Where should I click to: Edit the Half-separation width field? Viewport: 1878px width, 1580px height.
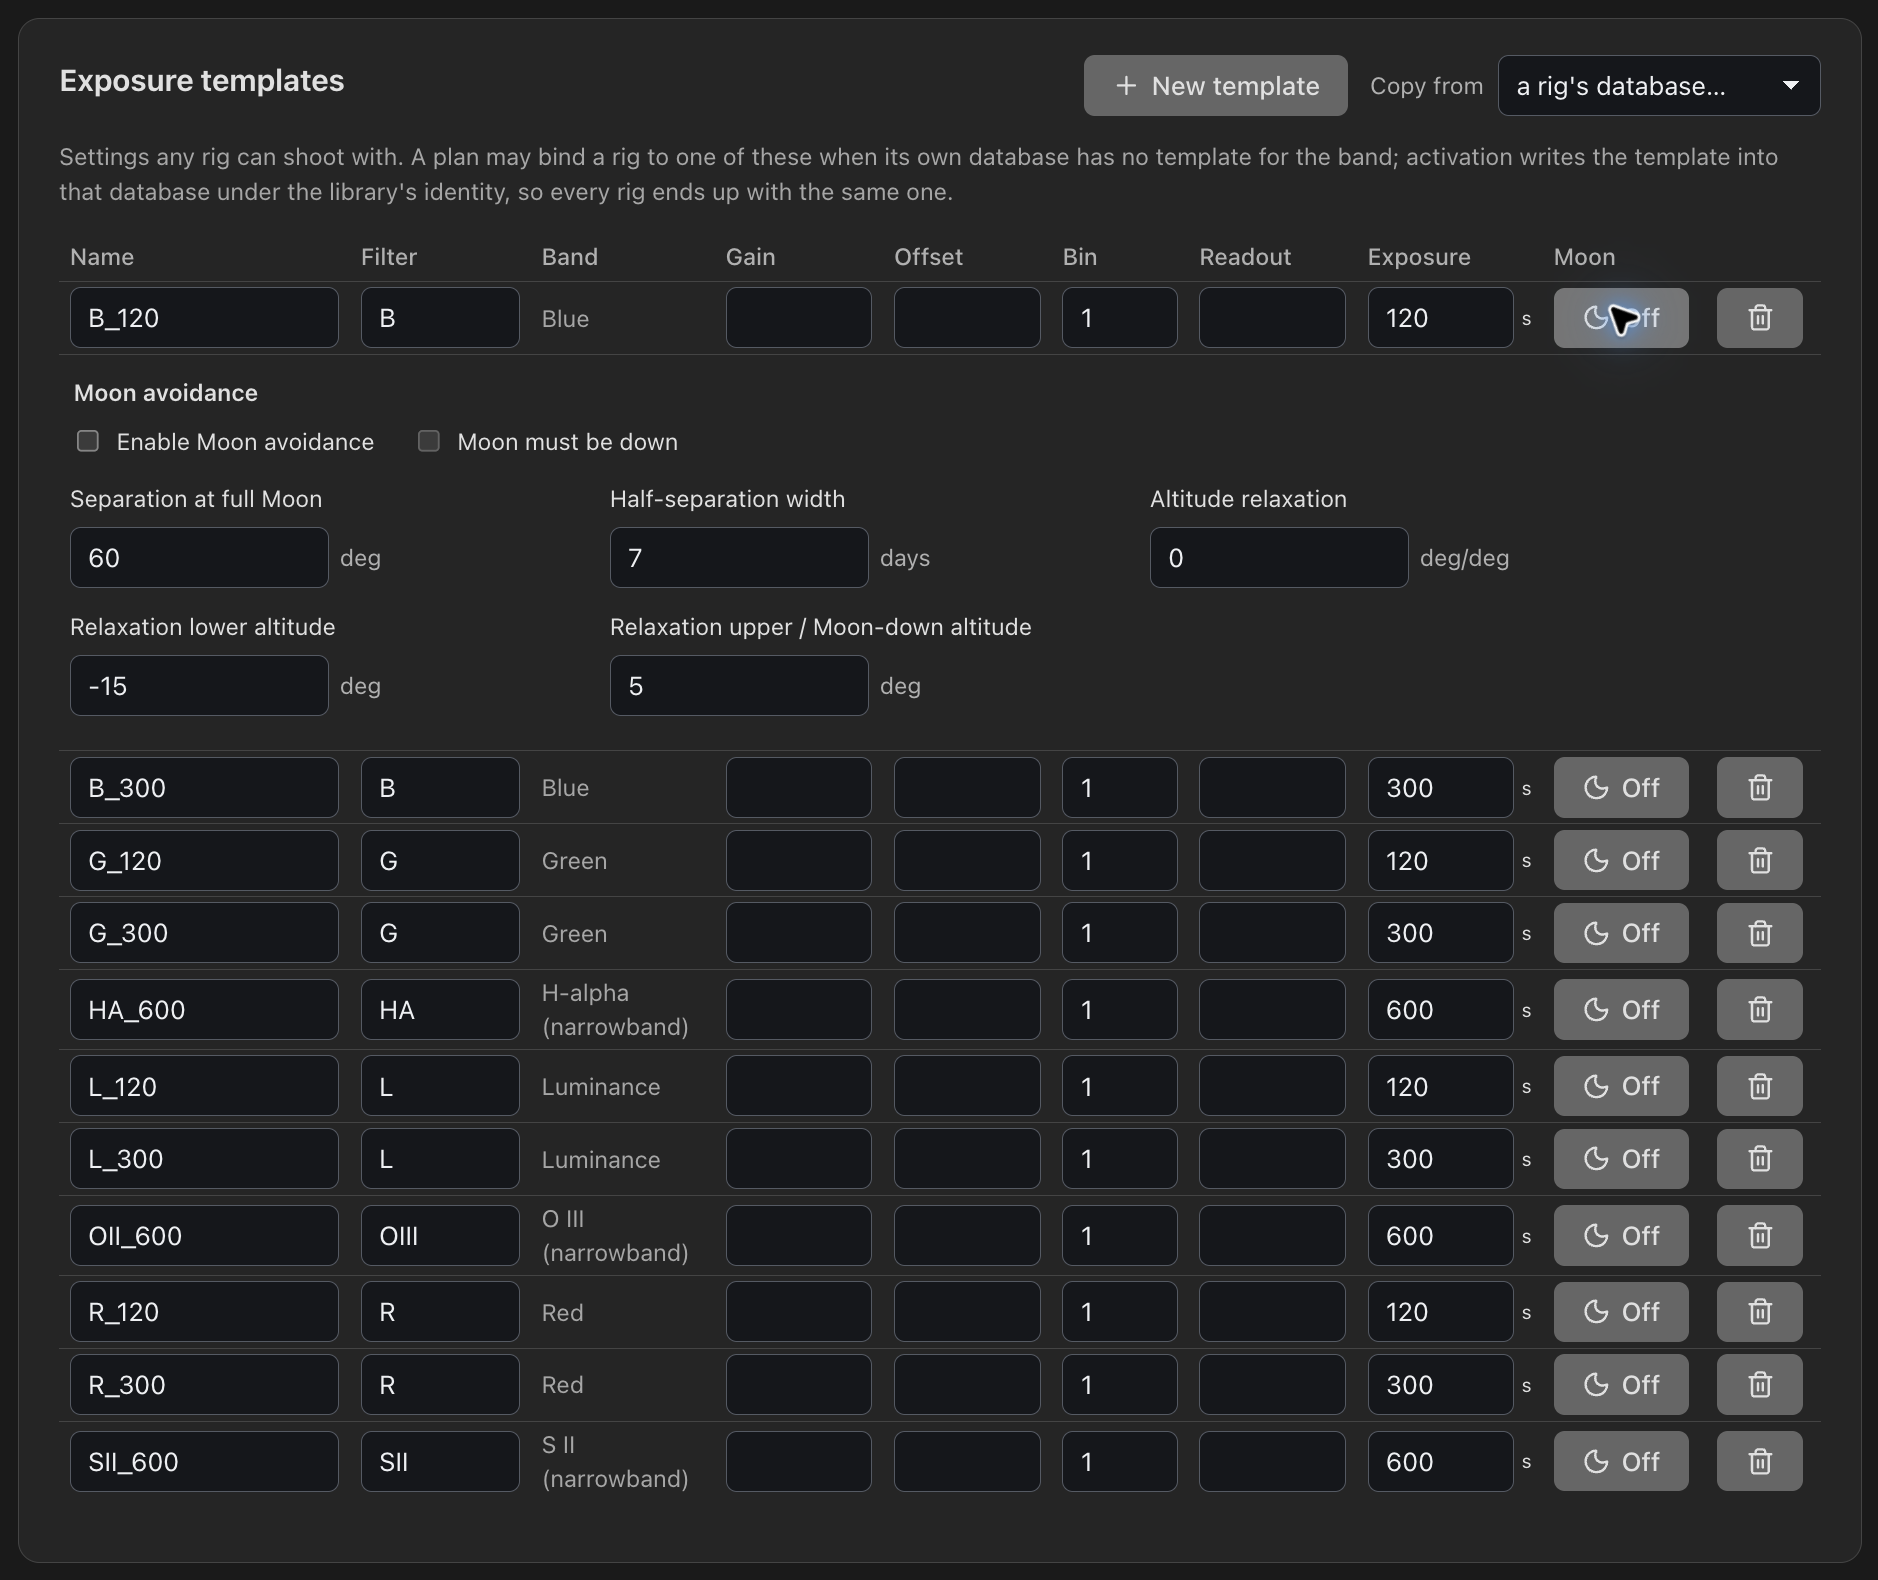(x=739, y=558)
